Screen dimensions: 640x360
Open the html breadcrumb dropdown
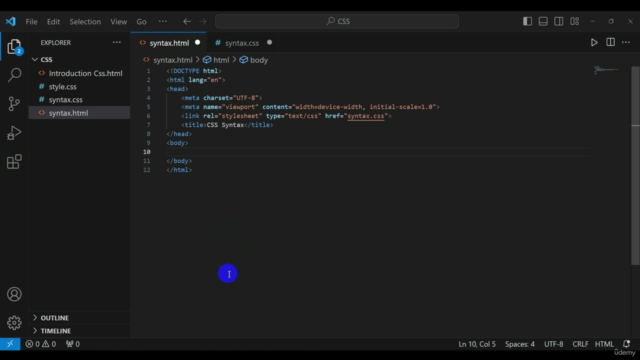pos(216,60)
